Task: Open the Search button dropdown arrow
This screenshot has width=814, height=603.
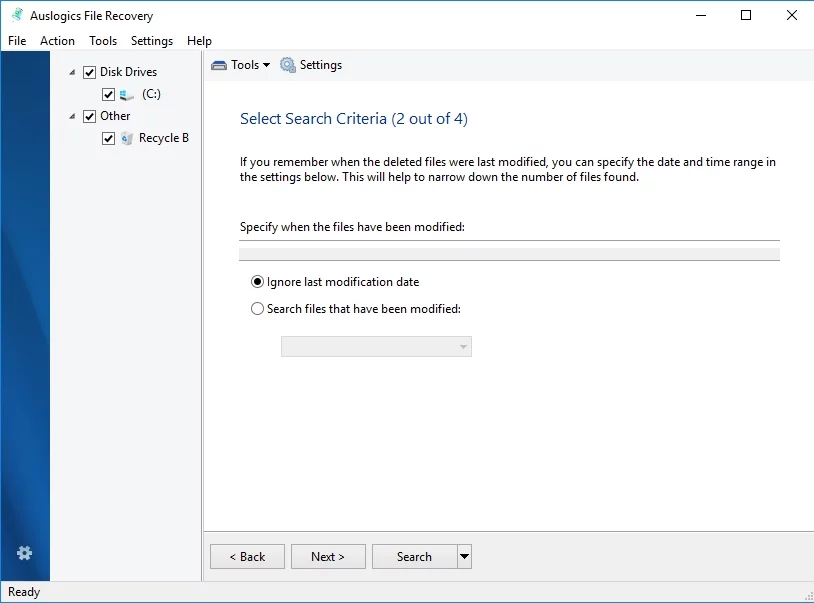Action: pyautogui.click(x=464, y=557)
